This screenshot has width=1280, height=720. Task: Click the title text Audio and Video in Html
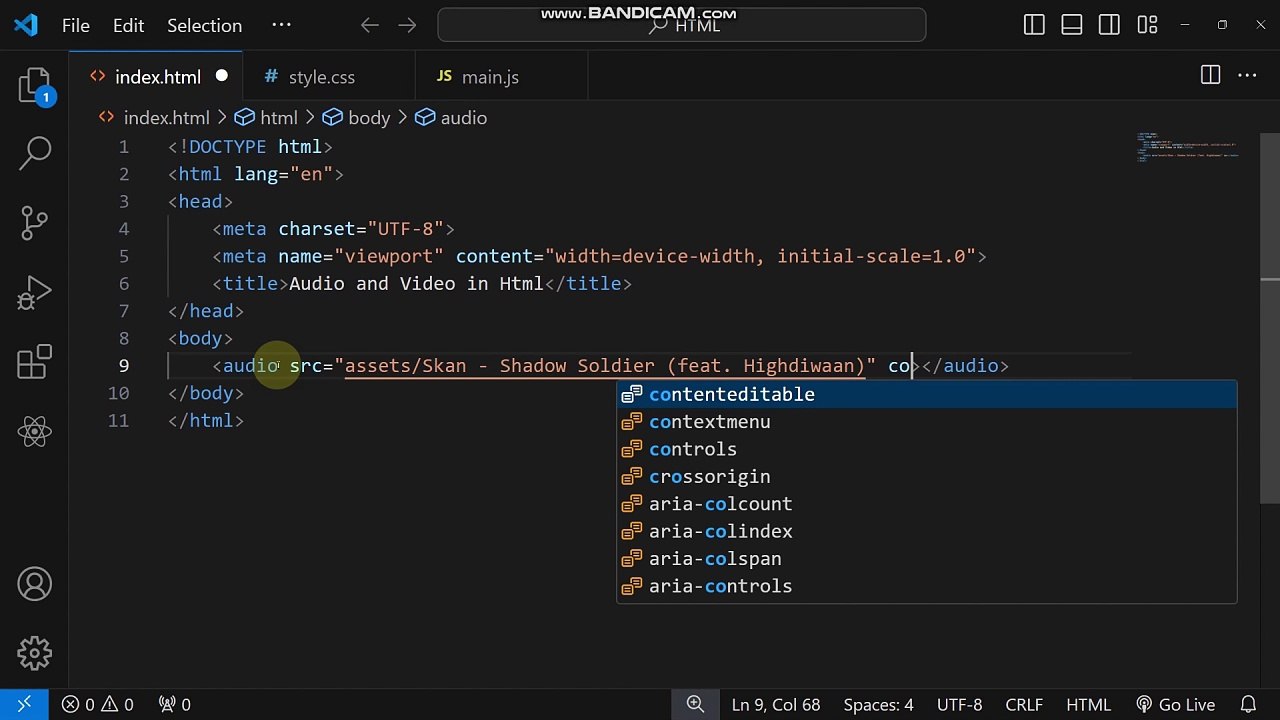point(416,284)
